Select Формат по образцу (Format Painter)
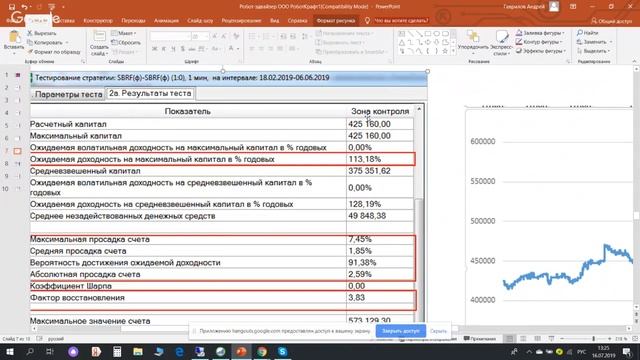The width and height of the screenshot is (640, 360). (x=54, y=52)
